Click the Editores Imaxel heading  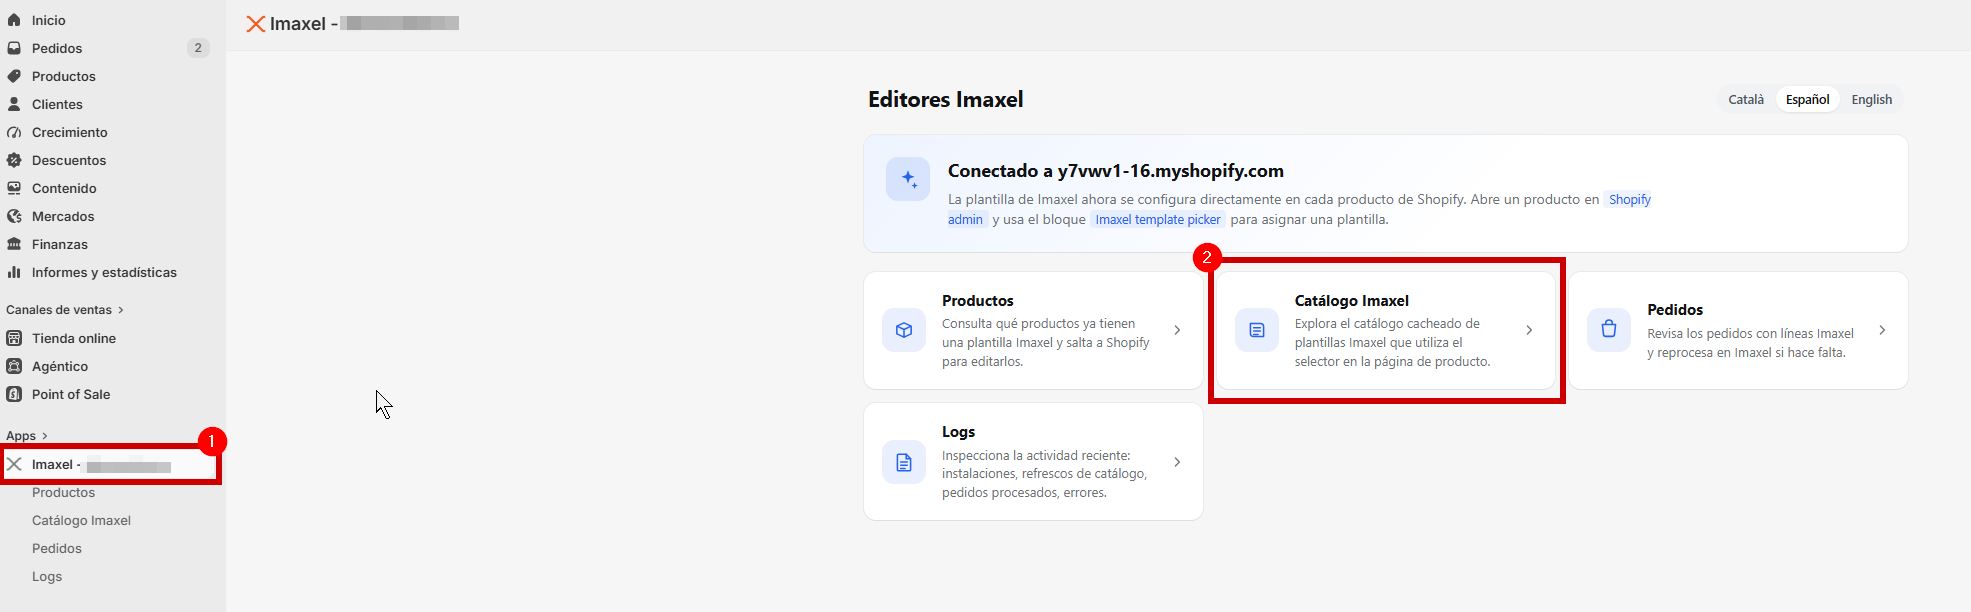(945, 99)
